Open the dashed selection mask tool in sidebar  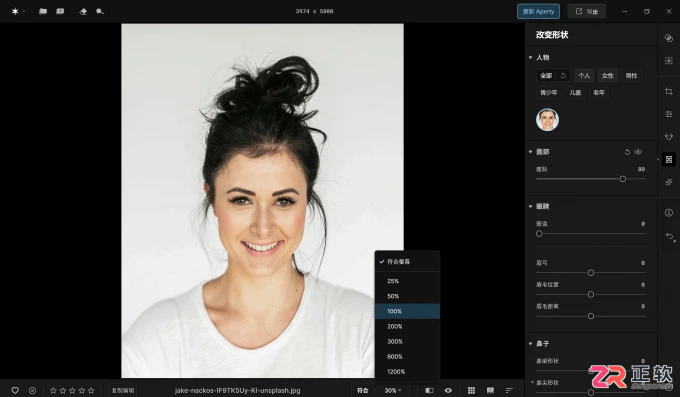669,61
